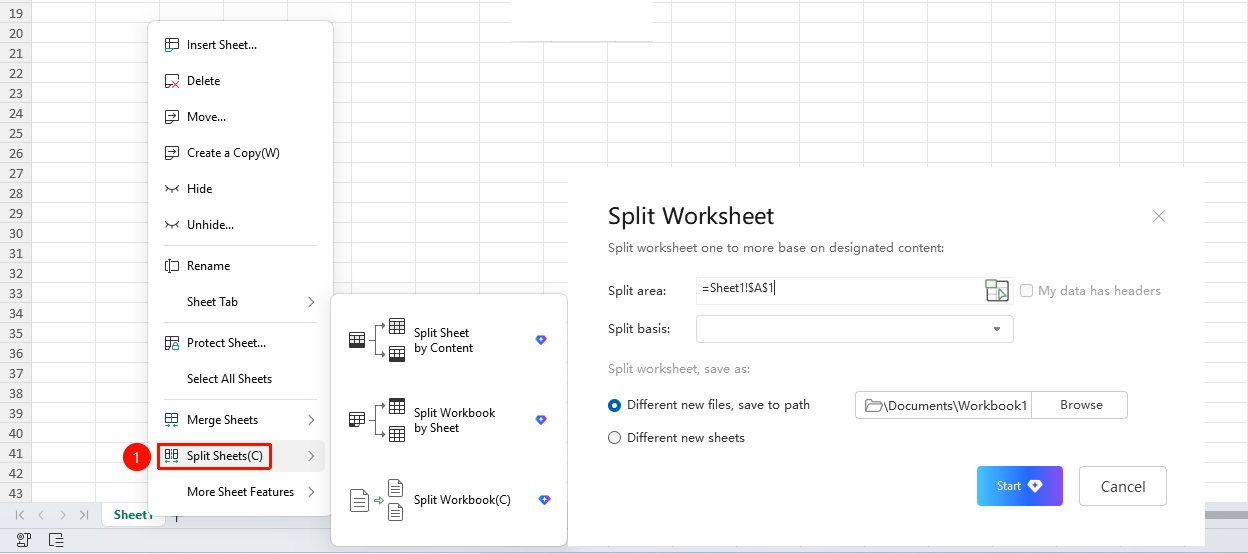Click the Protect Sheet lock icon

pyautogui.click(x=171, y=343)
